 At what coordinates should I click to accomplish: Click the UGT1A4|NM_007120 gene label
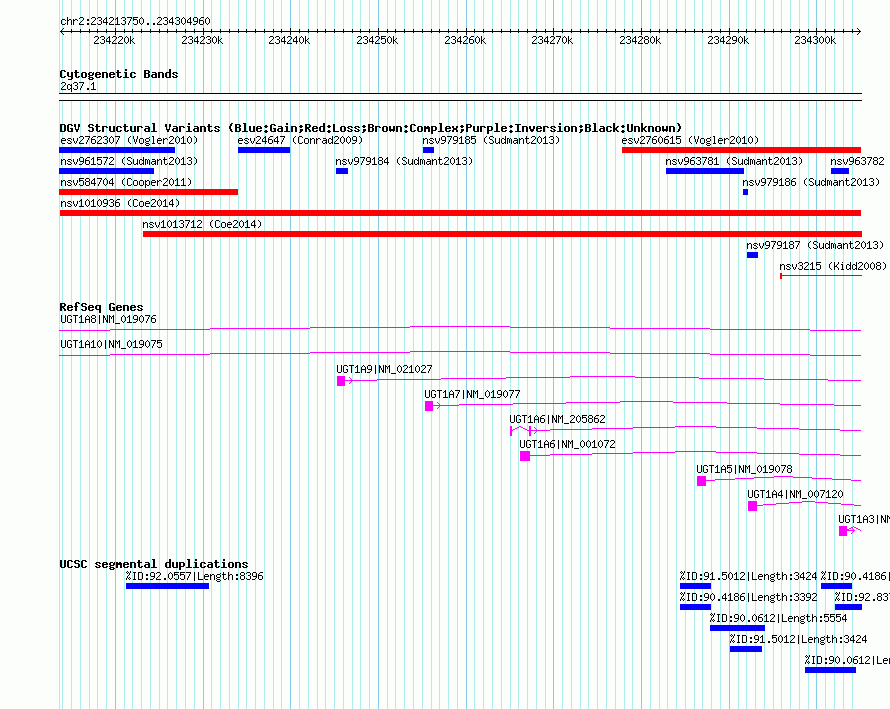795,494
